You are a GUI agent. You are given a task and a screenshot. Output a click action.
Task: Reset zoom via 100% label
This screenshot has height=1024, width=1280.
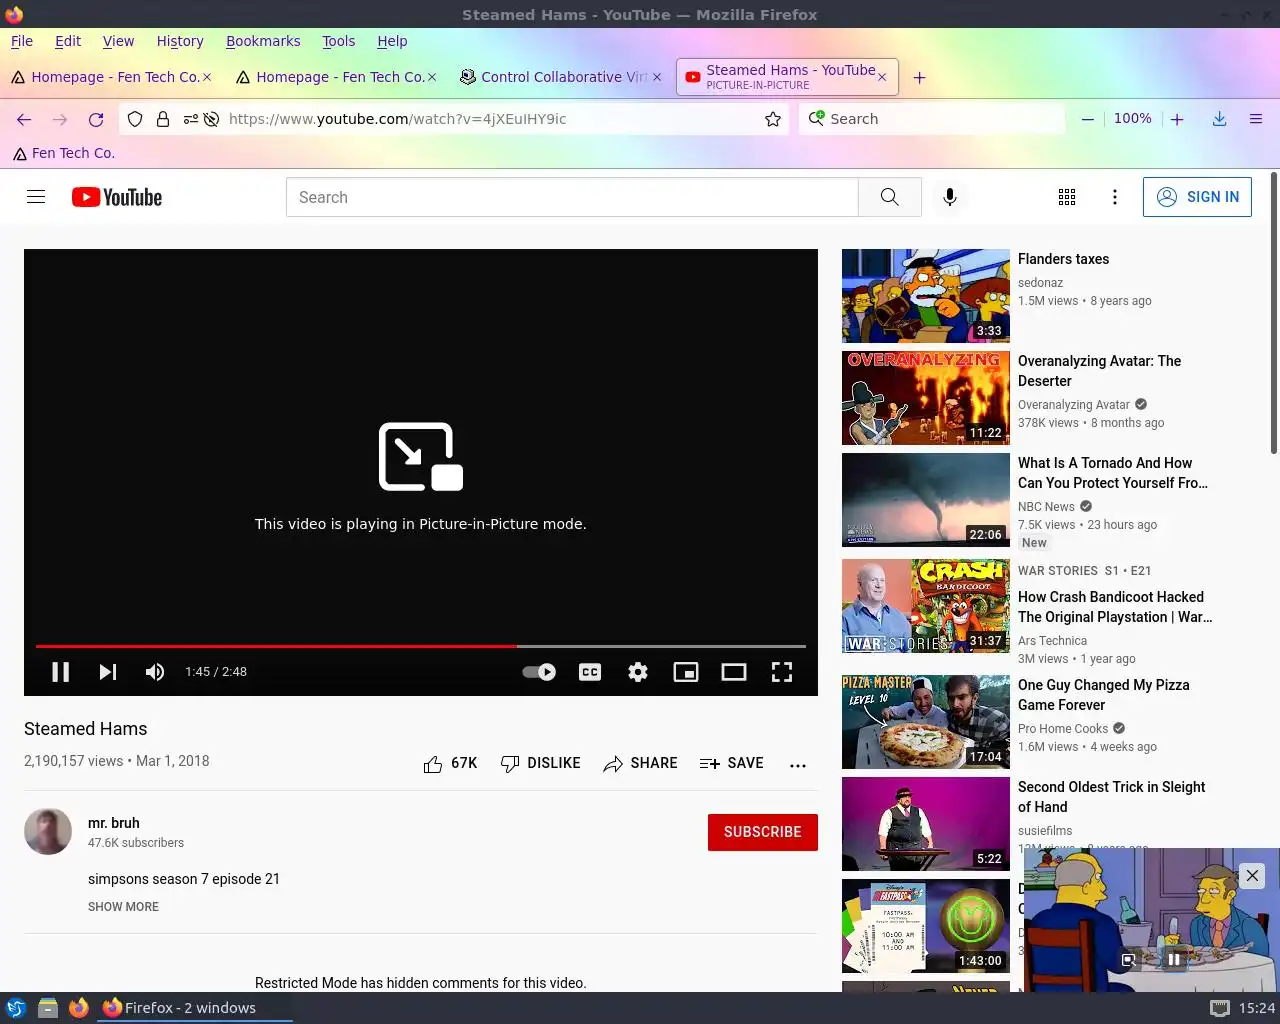(x=1133, y=118)
